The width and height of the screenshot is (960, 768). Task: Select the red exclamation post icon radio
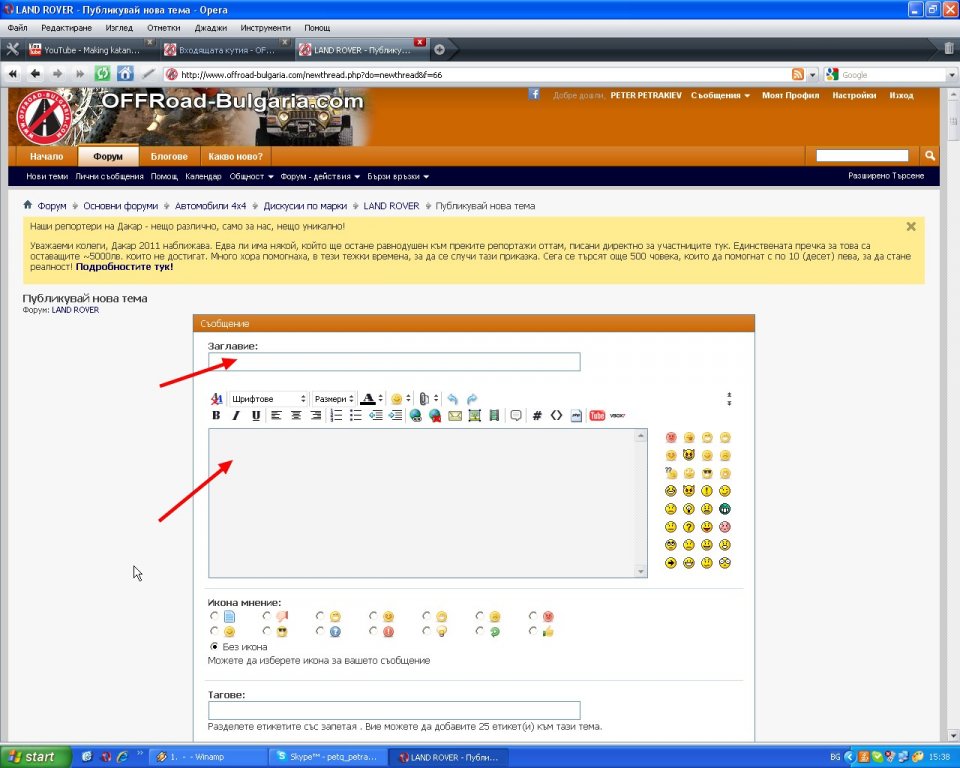click(x=373, y=631)
